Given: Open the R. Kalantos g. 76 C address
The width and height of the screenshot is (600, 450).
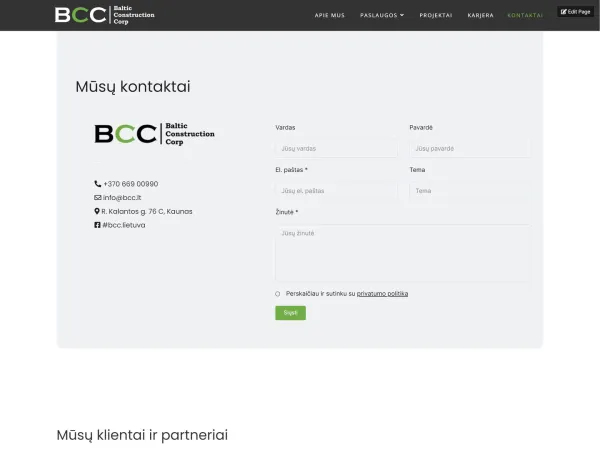Looking at the screenshot, I should [x=147, y=212].
